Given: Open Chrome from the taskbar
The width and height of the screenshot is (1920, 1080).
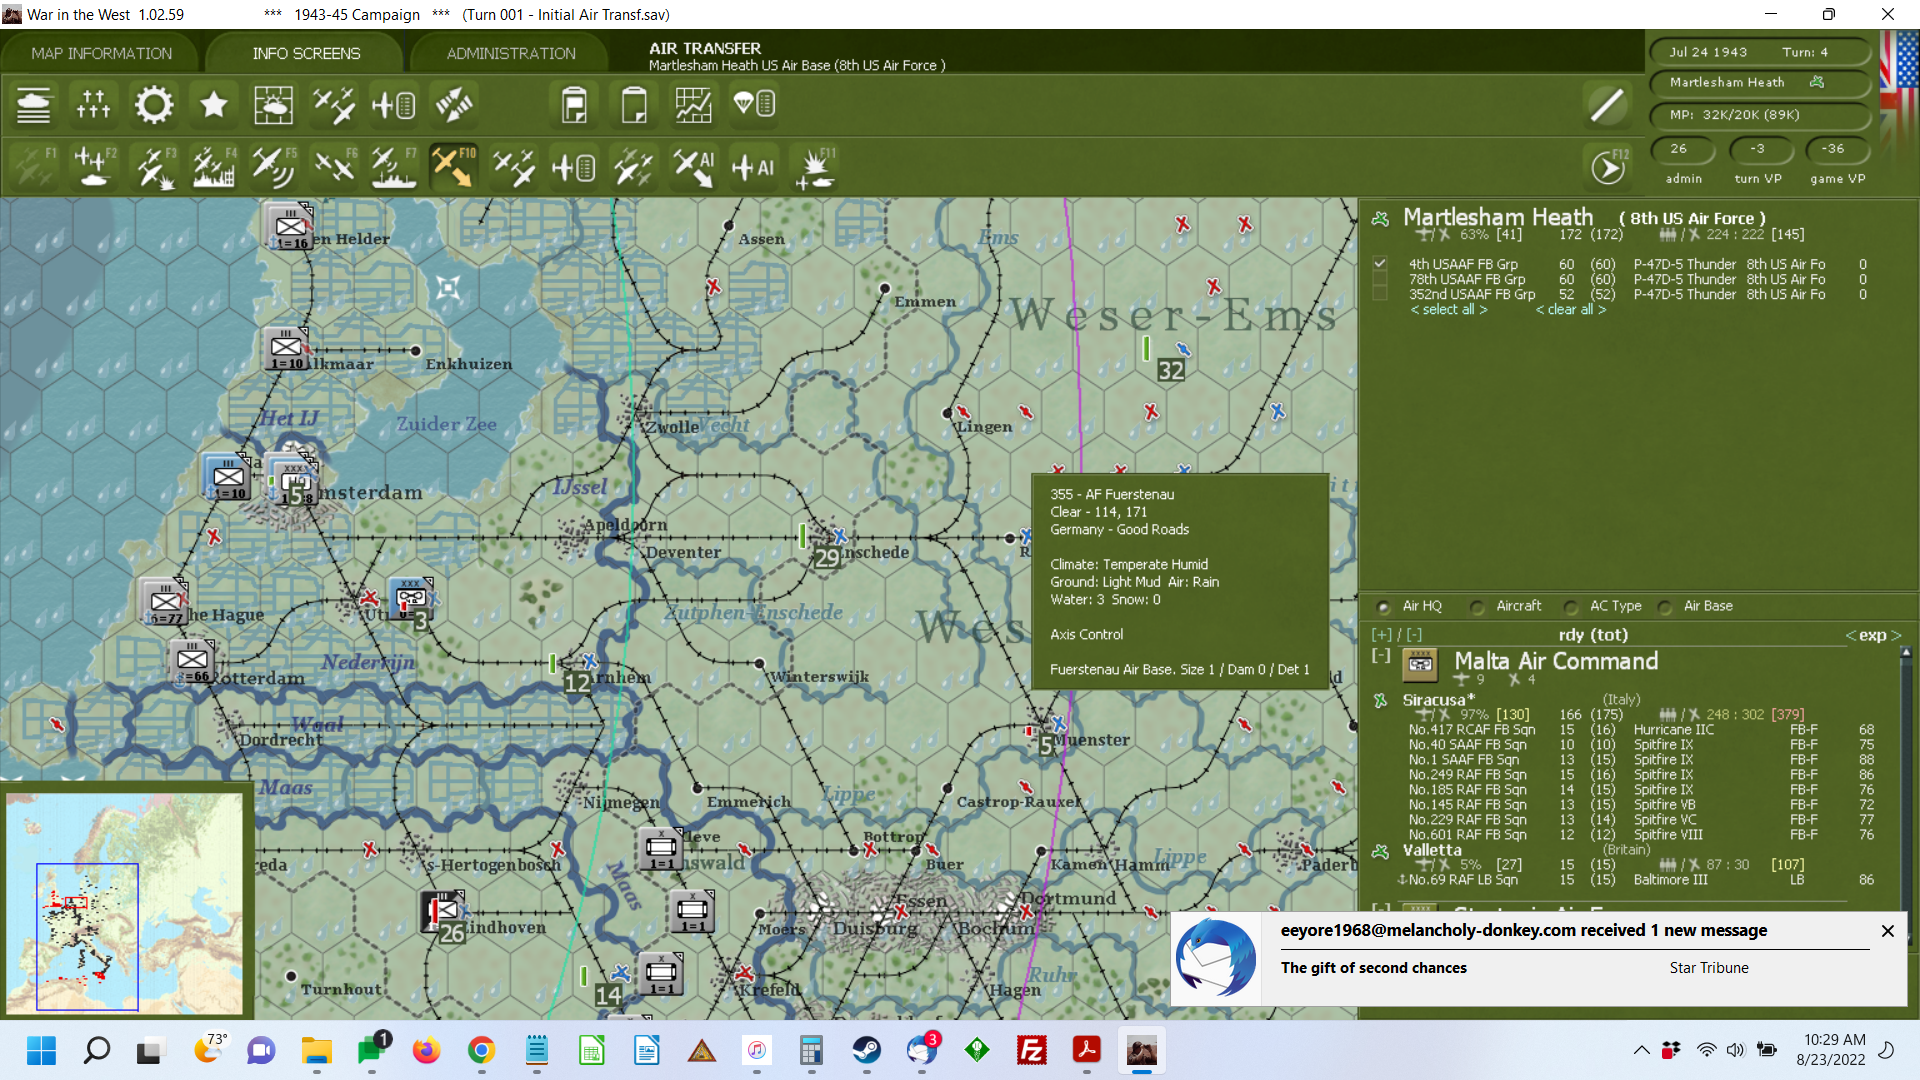Looking at the screenshot, I should click(481, 1051).
